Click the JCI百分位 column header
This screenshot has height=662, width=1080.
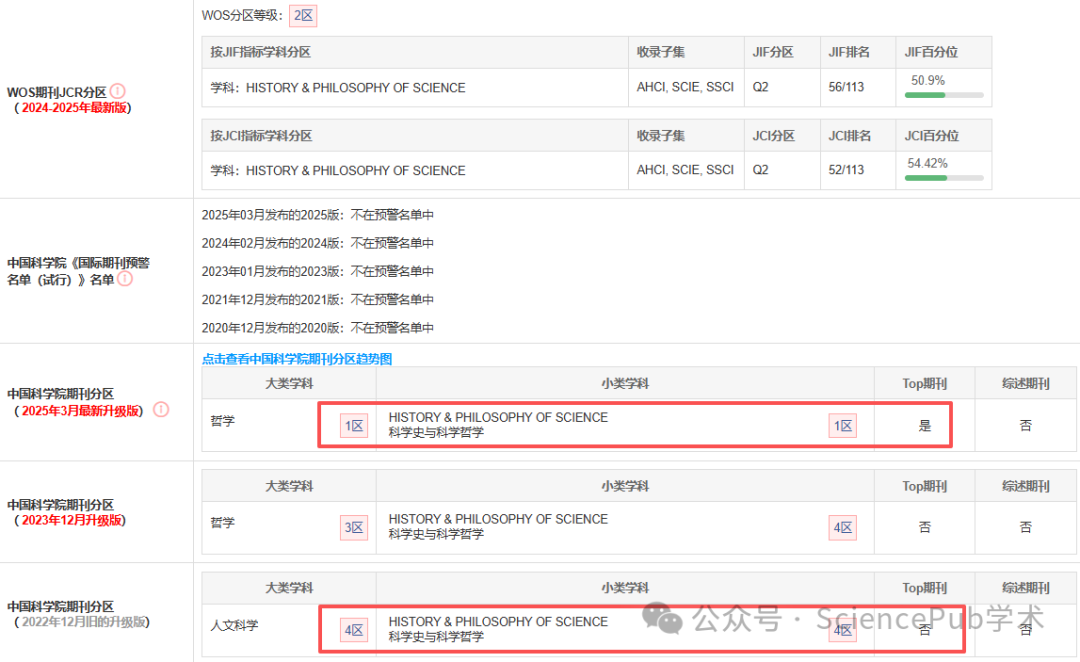(x=931, y=136)
